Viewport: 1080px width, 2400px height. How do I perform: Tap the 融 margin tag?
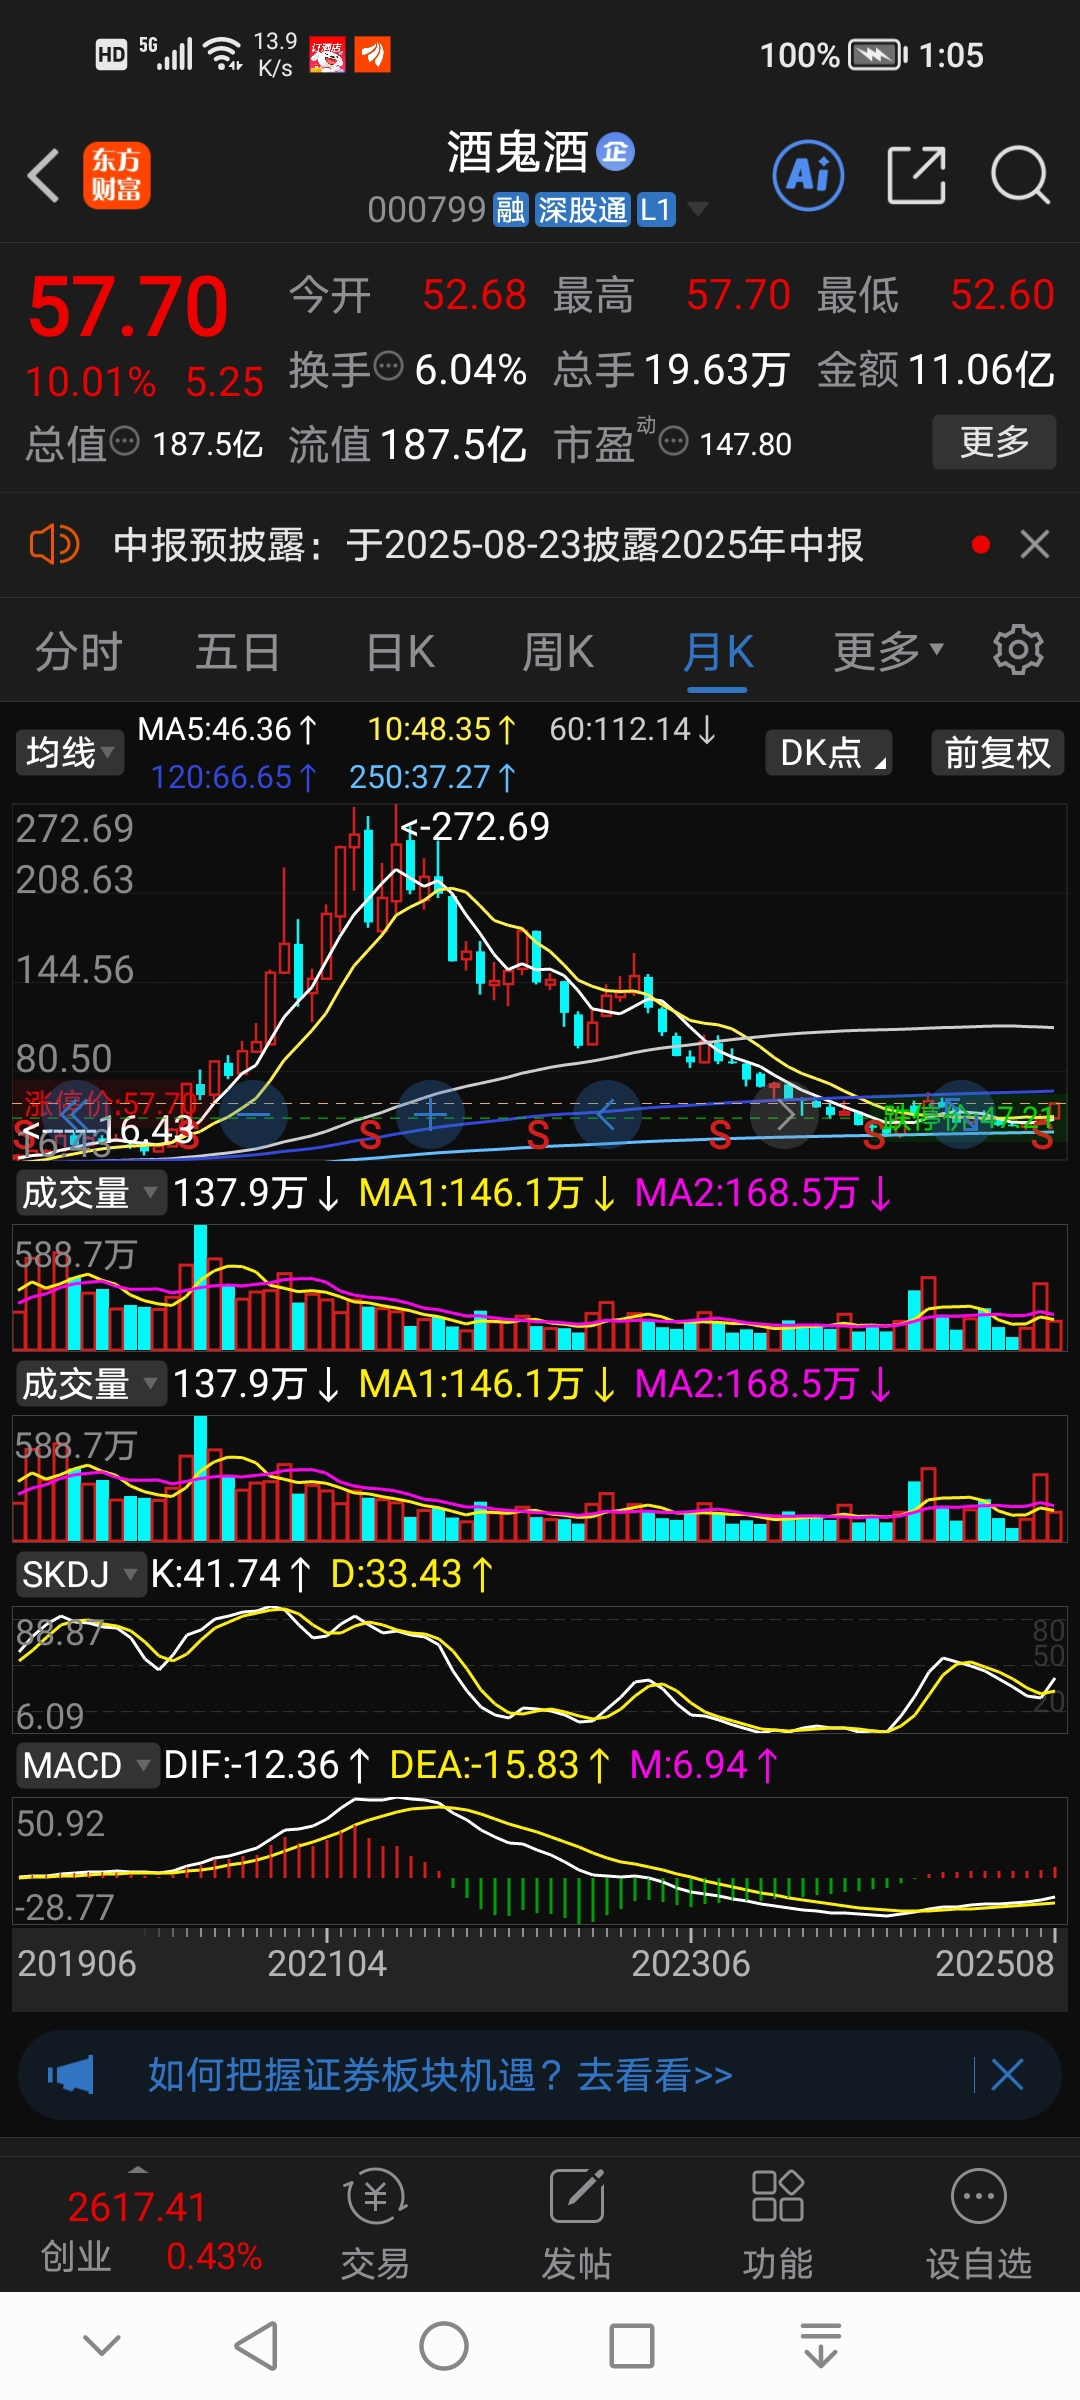510,210
